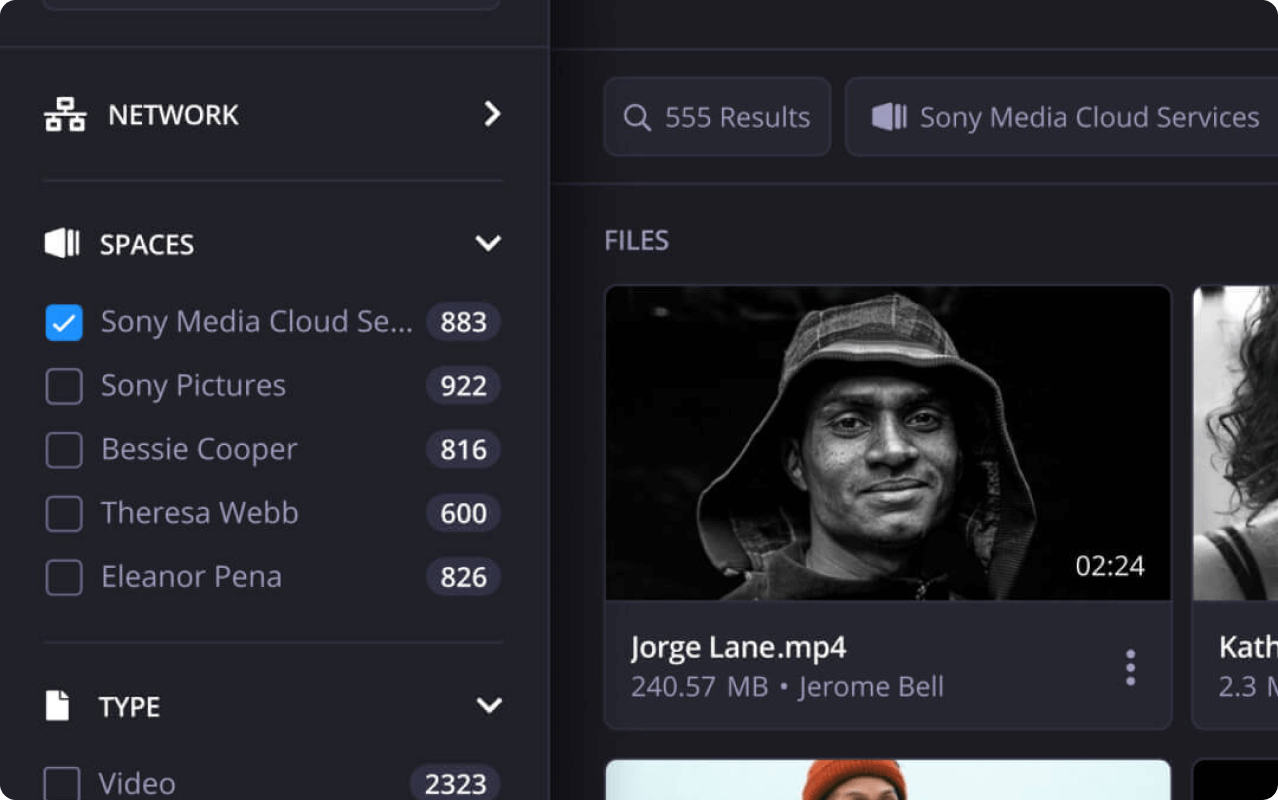1278x800 pixels.
Task: Open the three-dot menu for Jorge Lane.mp4
Action: [1130, 667]
